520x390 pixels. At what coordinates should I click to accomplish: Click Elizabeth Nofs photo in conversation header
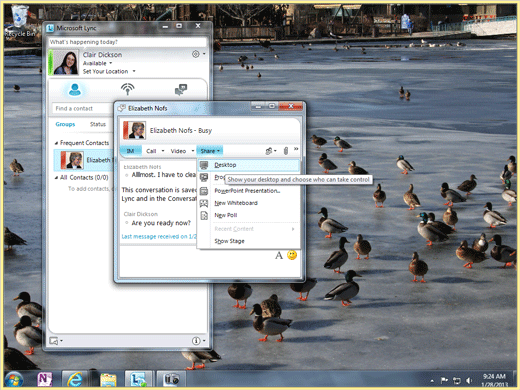[135, 130]
